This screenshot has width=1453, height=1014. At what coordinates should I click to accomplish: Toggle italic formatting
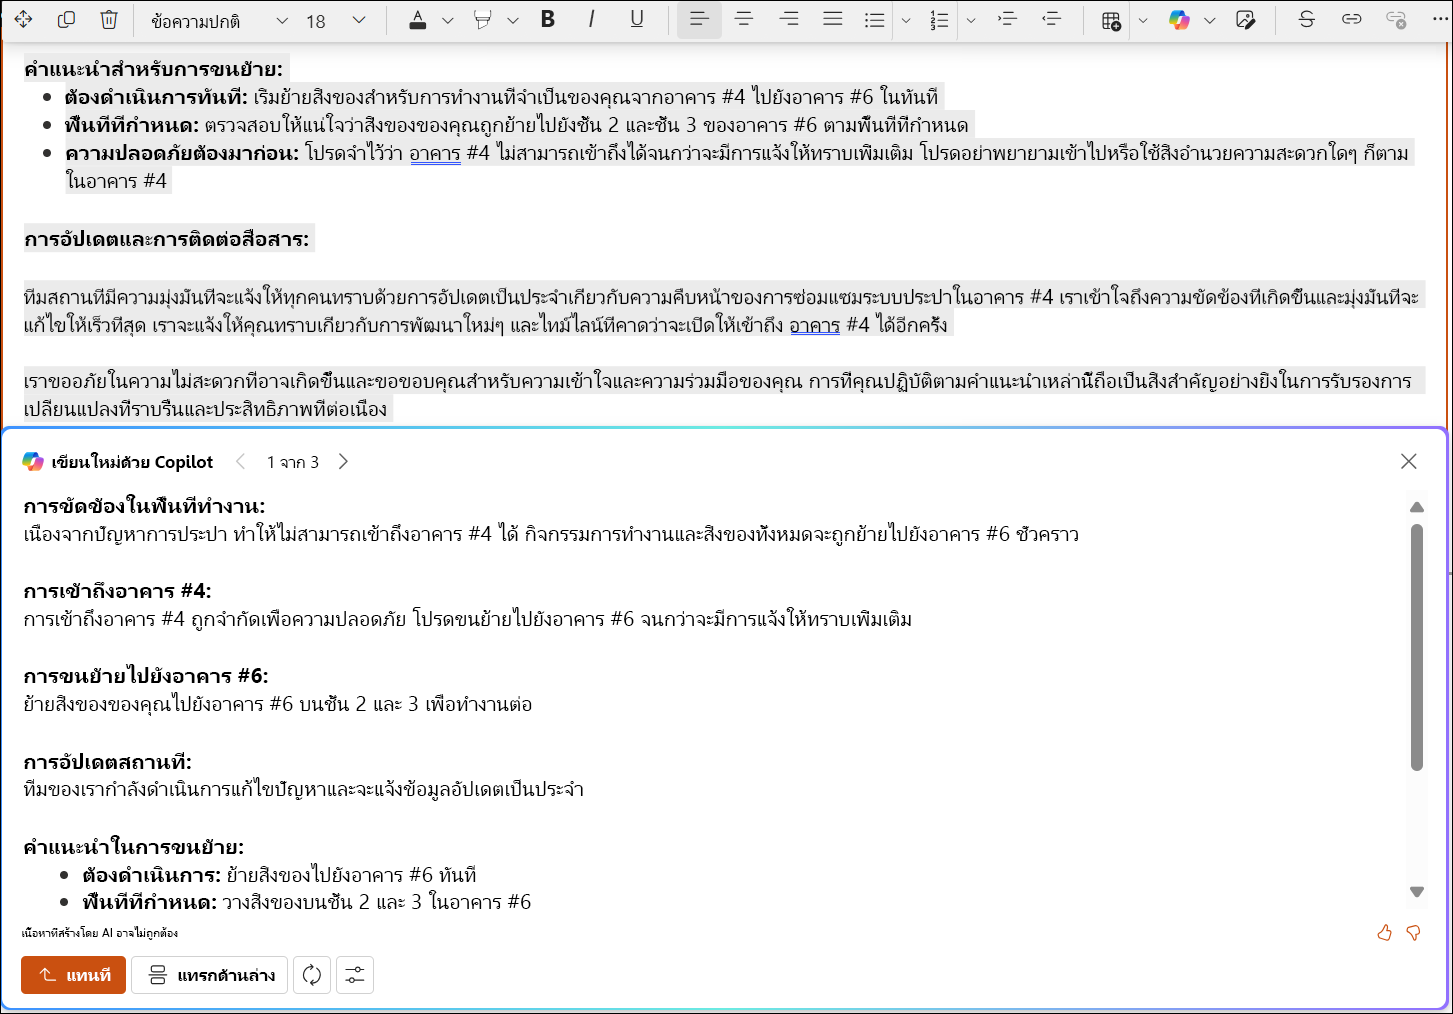click(x=591, y=19)
